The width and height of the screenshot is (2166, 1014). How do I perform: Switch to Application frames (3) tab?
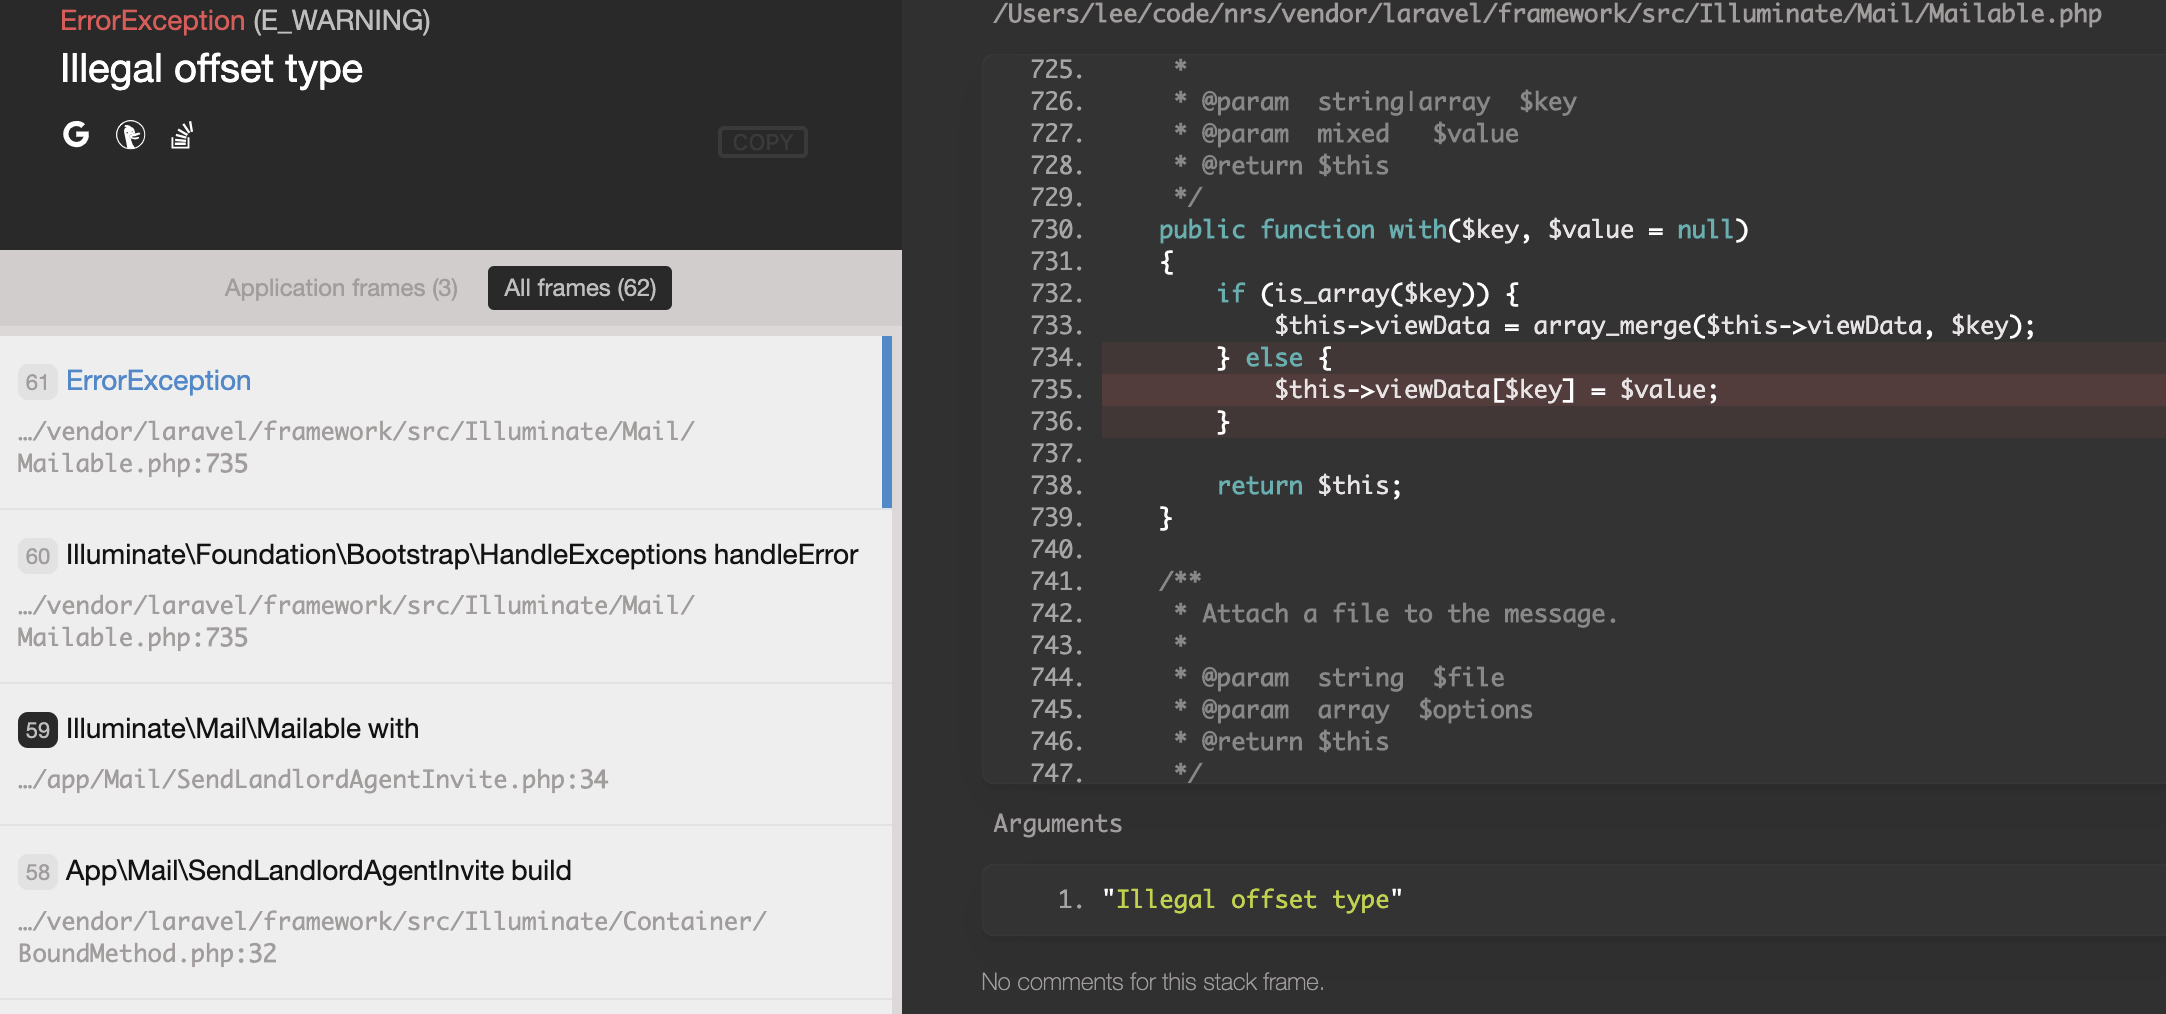point(341,288)
